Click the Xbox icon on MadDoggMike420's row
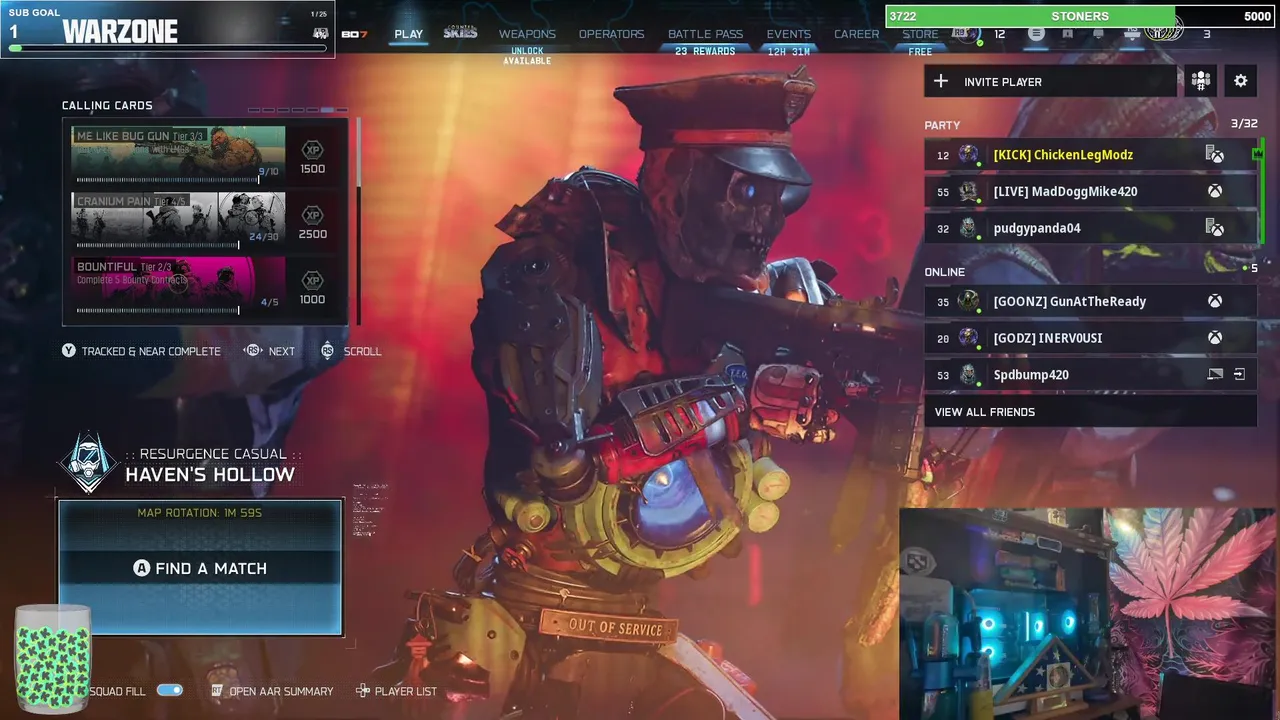 coord(1214,191)
